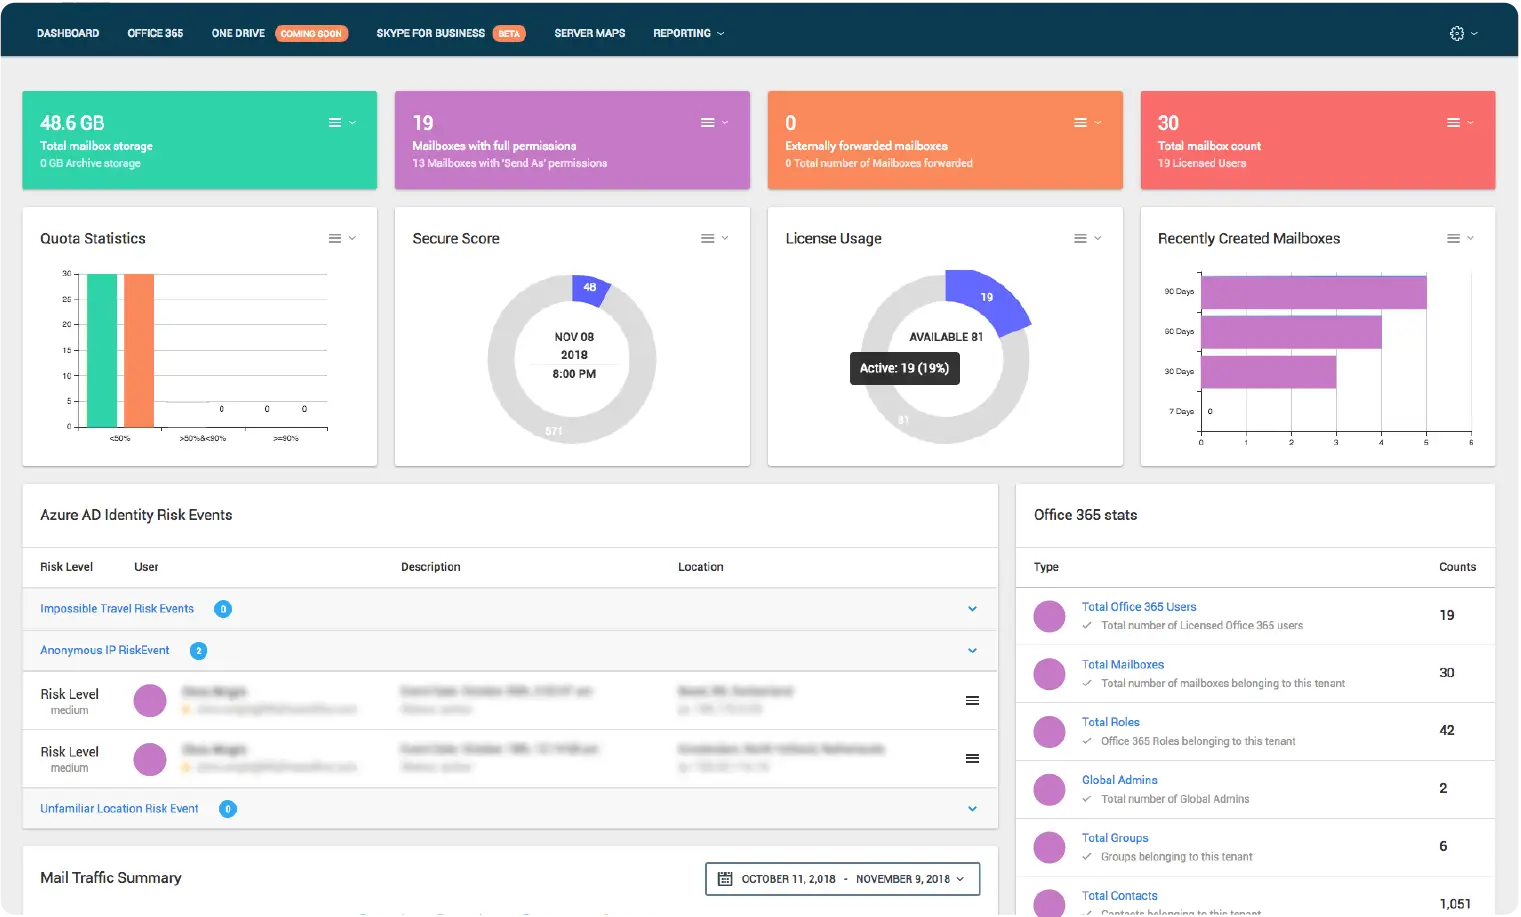Expand Impossible Travel Risk Events chevron
The width and height of the screenshot is (1521, 917).
tap(972, 609)
